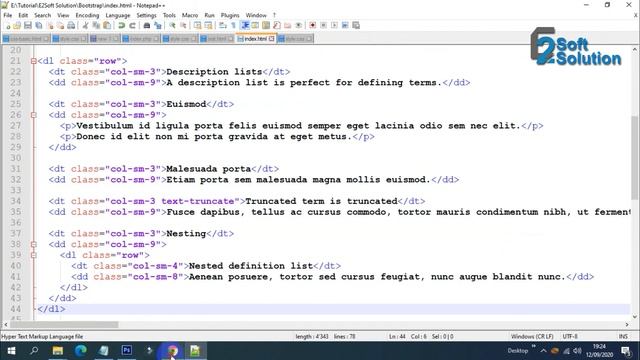The width and height of the screenshot is (640, 360).
Task: Collapse the nested dl at line 39
Action: (x=33, y=255)
